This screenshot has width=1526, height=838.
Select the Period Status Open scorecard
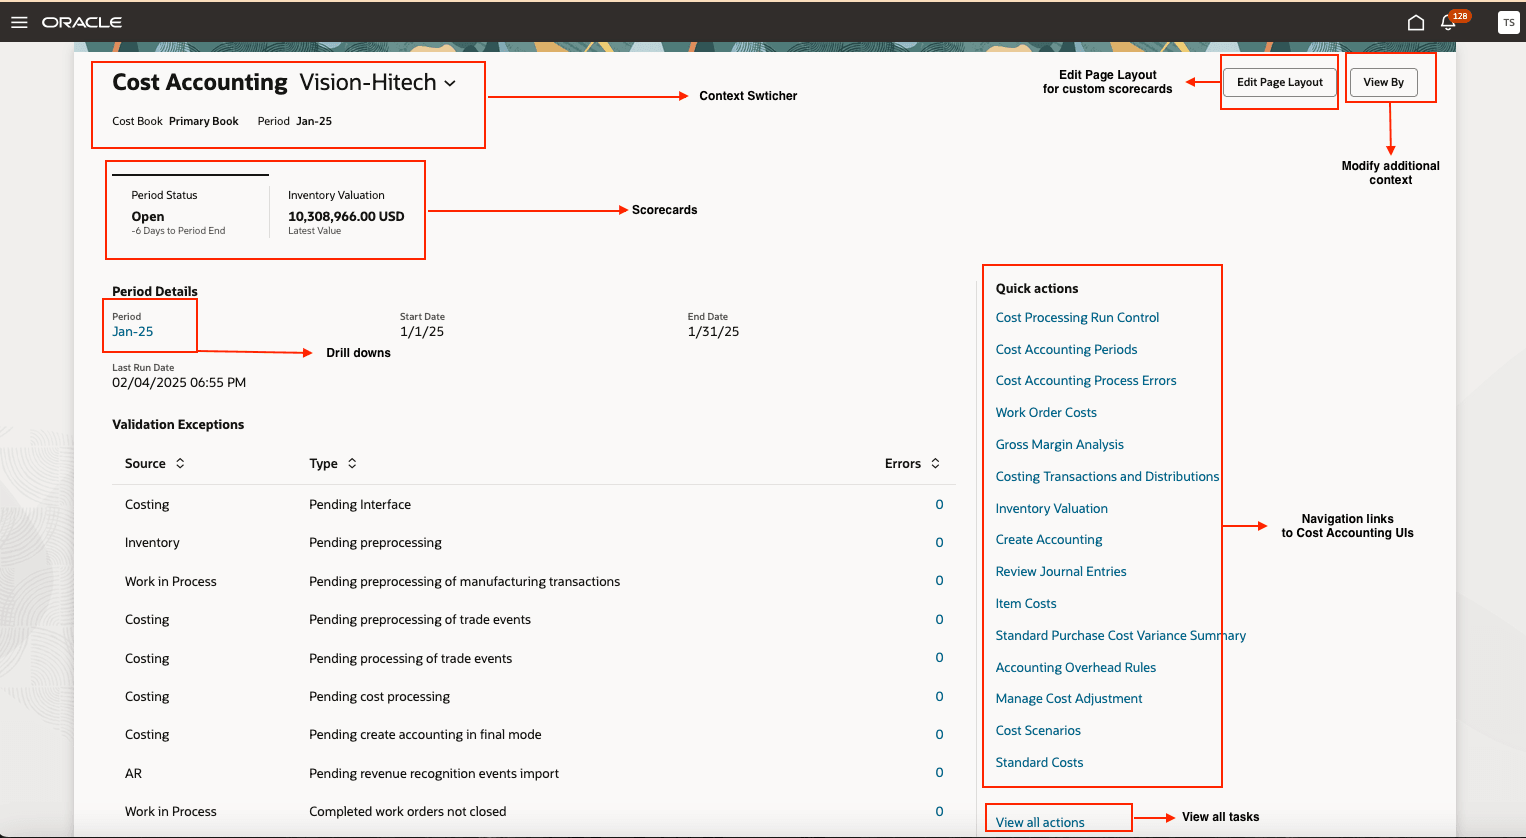click(190, 211)
